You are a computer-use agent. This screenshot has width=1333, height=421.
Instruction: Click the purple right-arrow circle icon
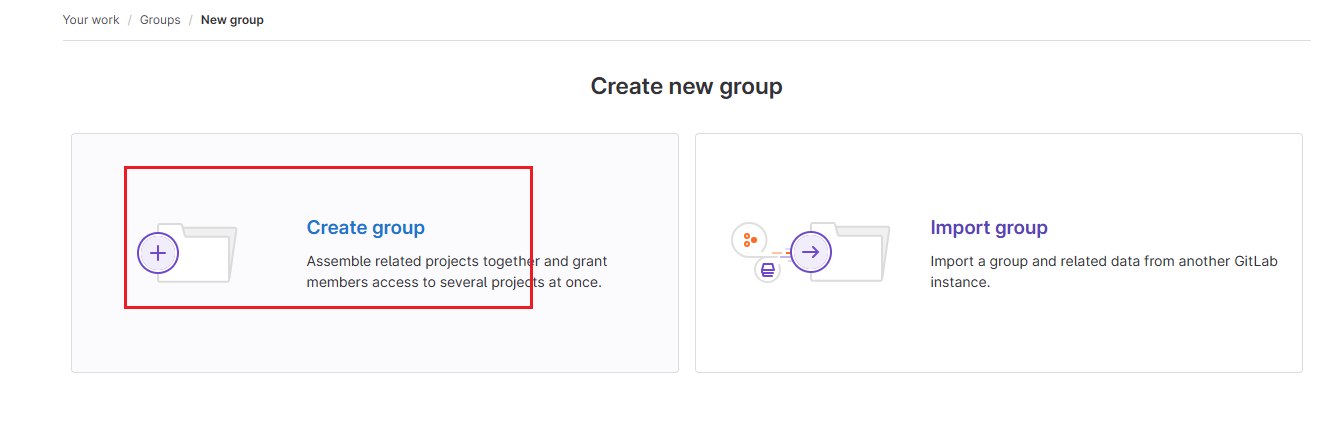811,252
